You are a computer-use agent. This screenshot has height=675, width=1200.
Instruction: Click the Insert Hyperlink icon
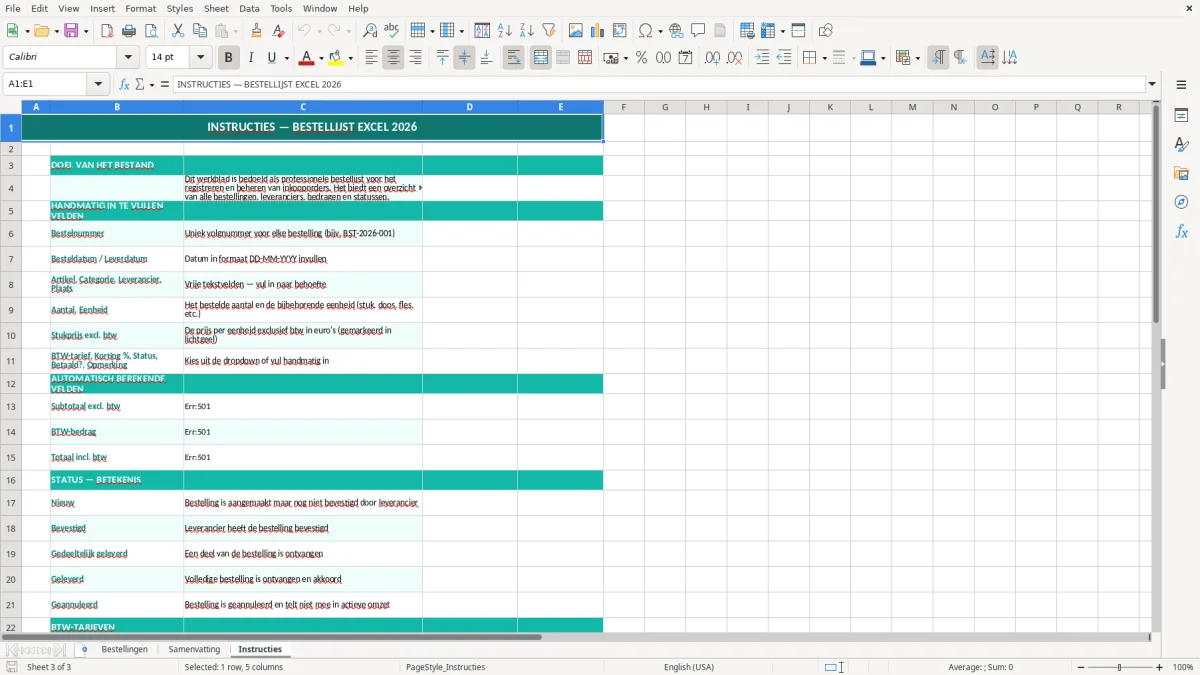pyautogui.click(x=676, y=31)
